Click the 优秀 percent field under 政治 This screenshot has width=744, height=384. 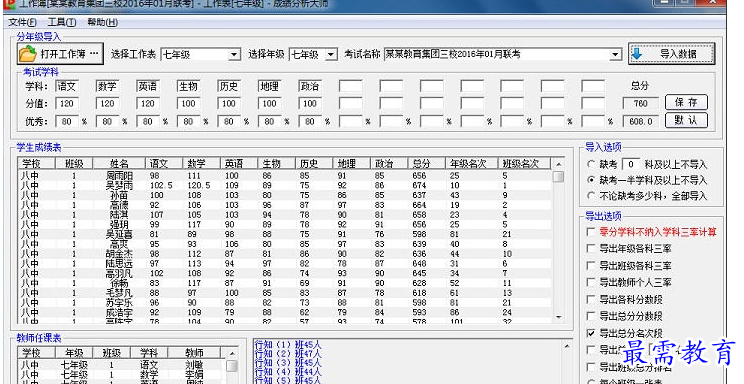(310, 122)
